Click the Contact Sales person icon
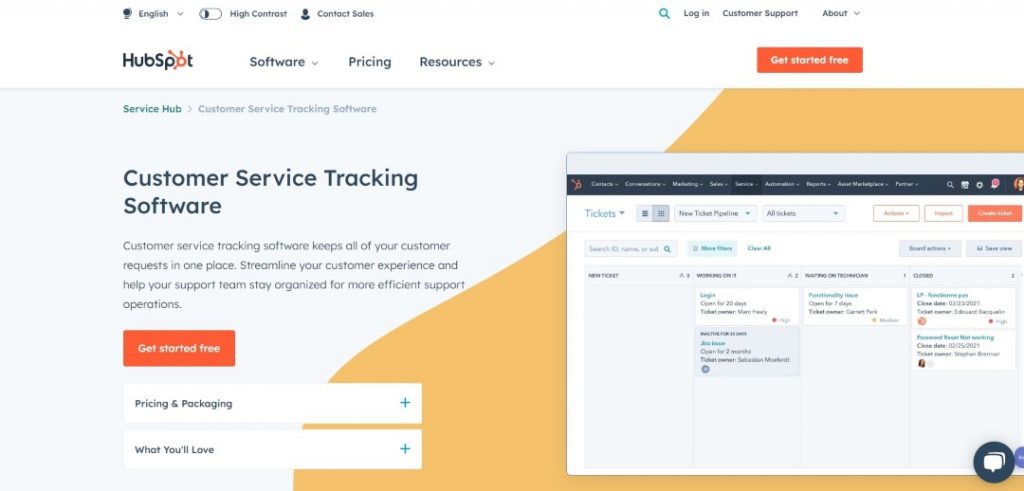This screenshot has height=491, width=1024. 305,14
